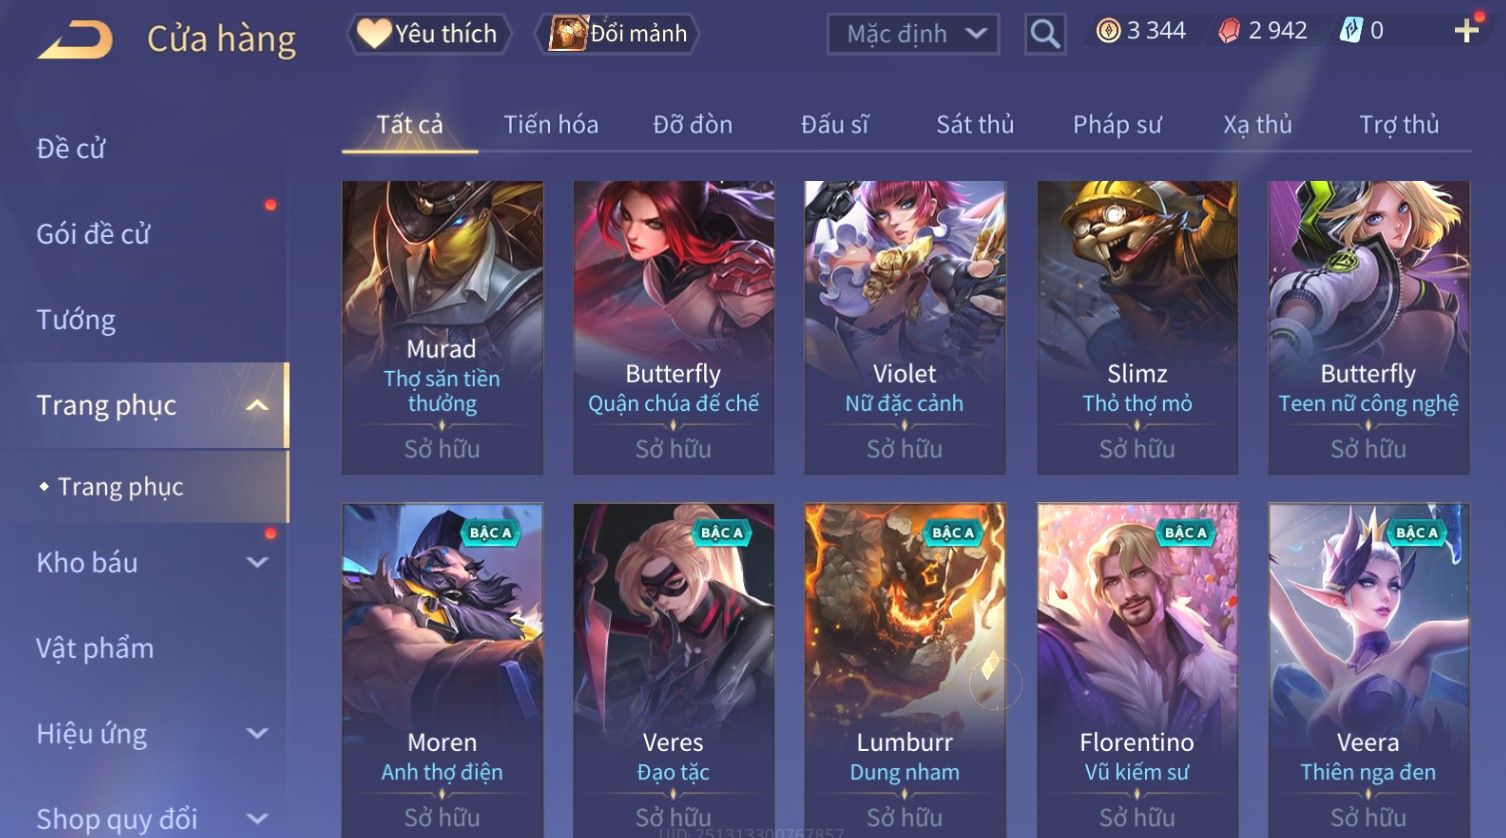Open the Mặc định sort dropdown
The width and height of the screenshot is (1506, 838).
(x=913, y=34)
